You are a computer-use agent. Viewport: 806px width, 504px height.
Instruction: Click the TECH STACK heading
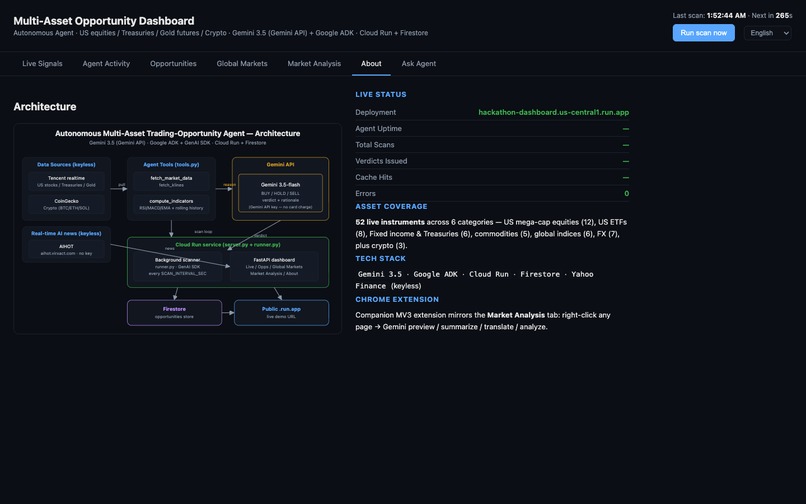pos(380,259)
